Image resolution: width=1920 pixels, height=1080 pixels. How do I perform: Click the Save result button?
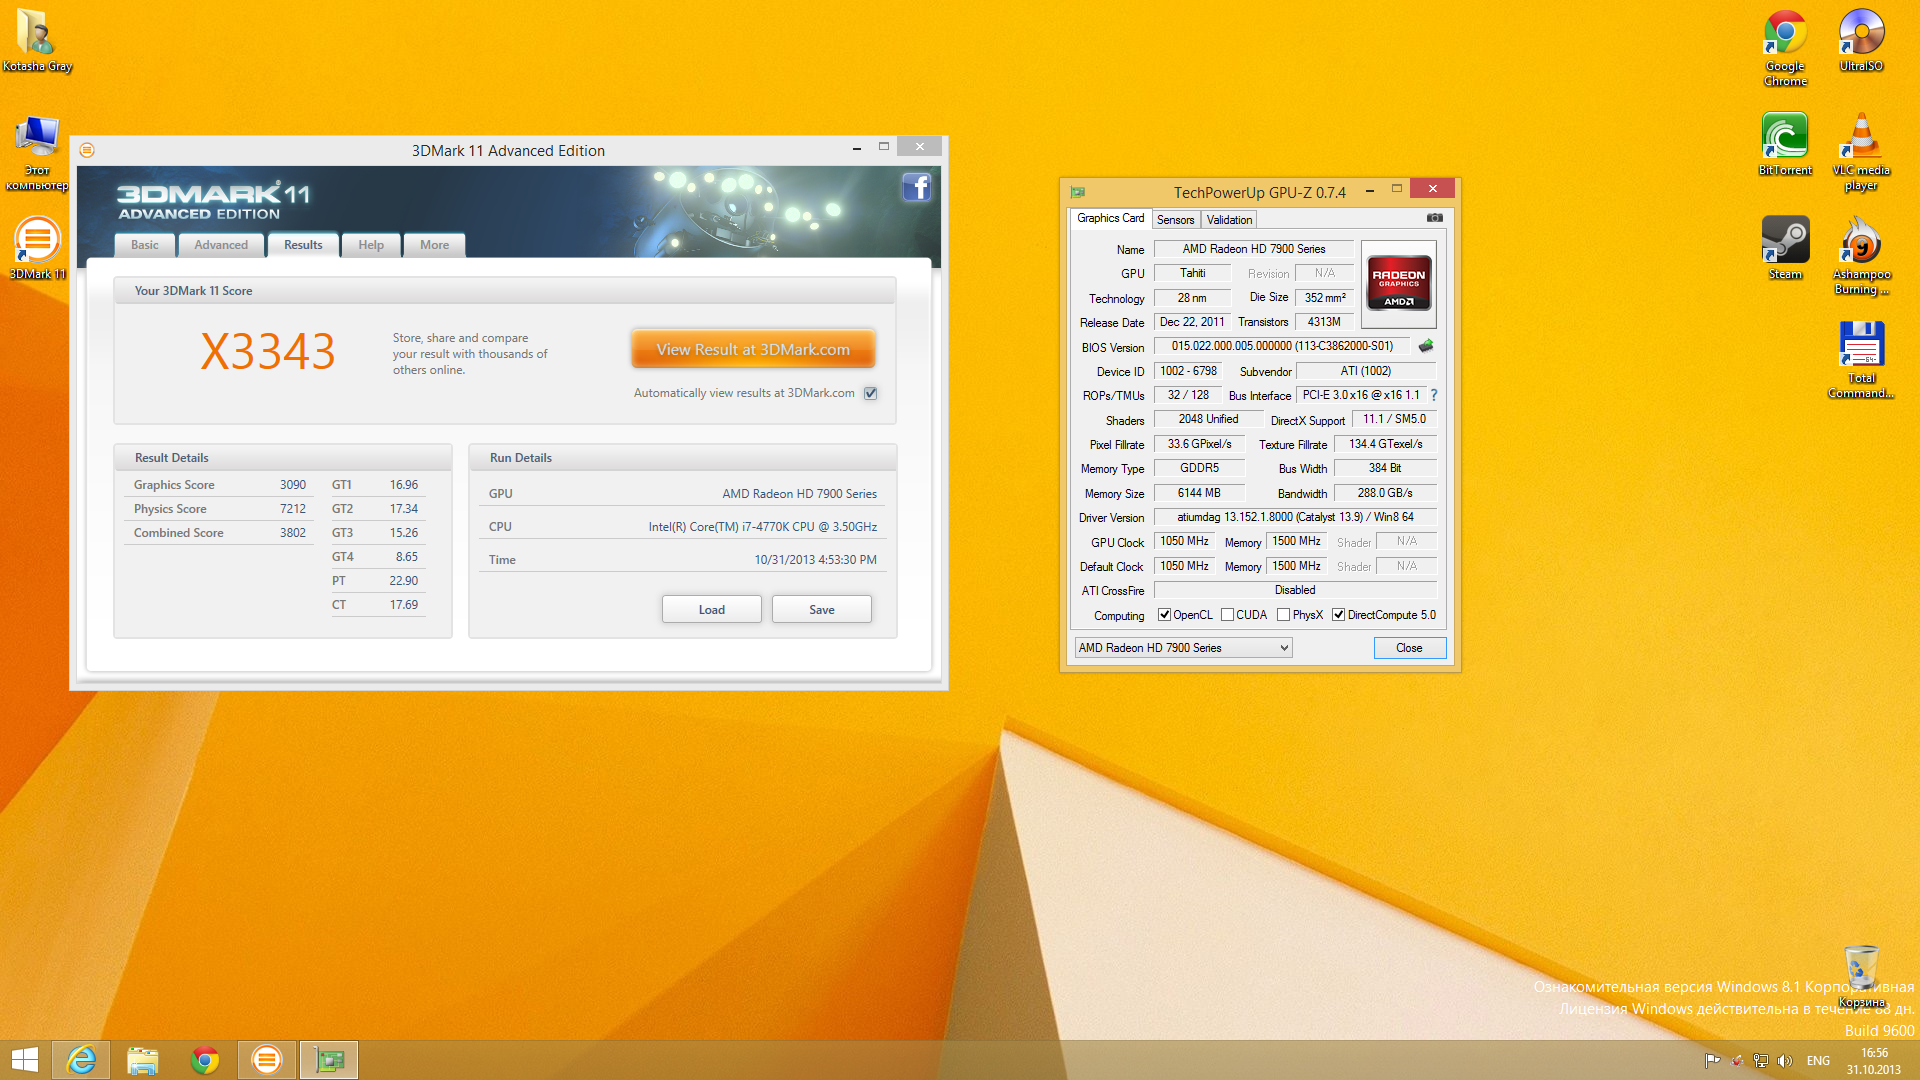pos(821,609)
